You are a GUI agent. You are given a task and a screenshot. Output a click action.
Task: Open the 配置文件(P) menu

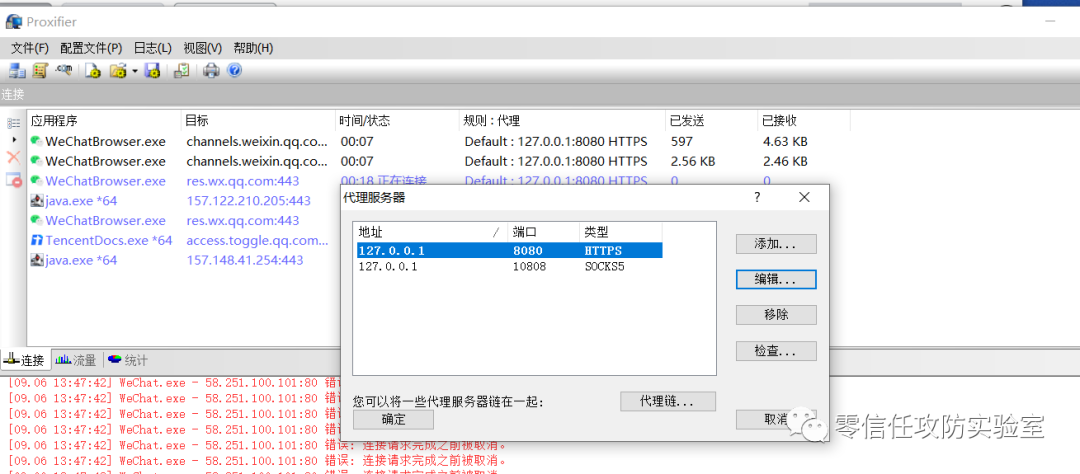[91, 48]
